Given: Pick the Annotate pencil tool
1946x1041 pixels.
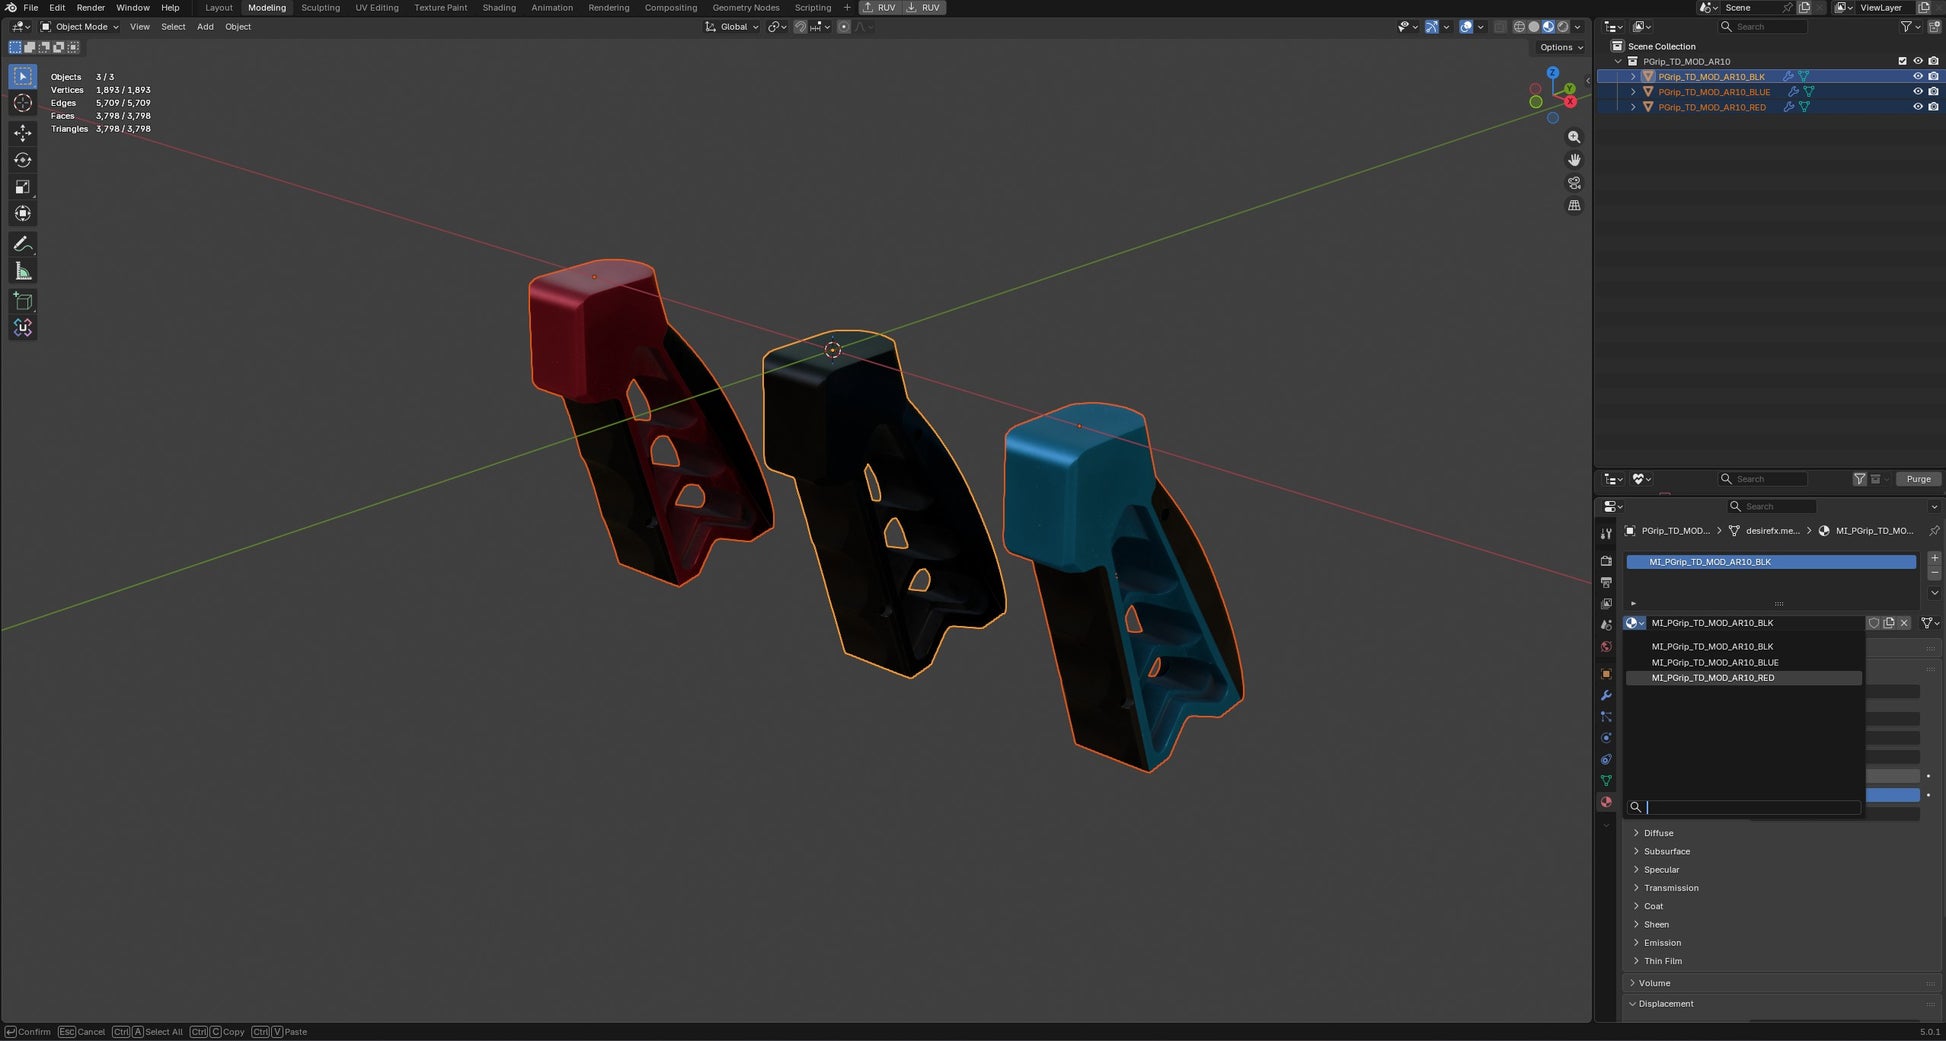Looking at the screenshot, I should pos(23,244).
